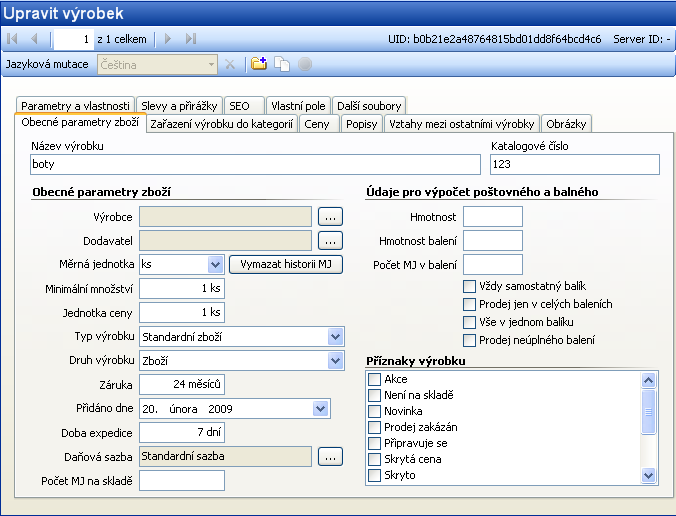Go to next record arrow
This screenshot has width=676, height=516.
[168, 39]
